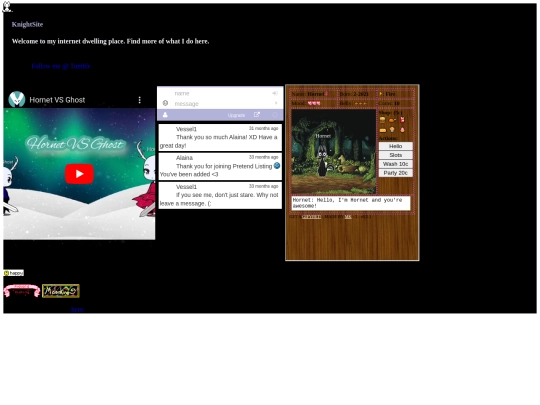Viewport: 540px width, 405px height.
Task: Click the Belly stars indicator
Action: tap(361, 103)
